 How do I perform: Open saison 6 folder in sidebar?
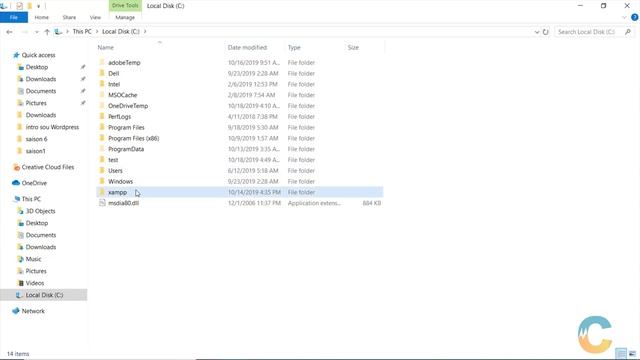click(36, 139)
